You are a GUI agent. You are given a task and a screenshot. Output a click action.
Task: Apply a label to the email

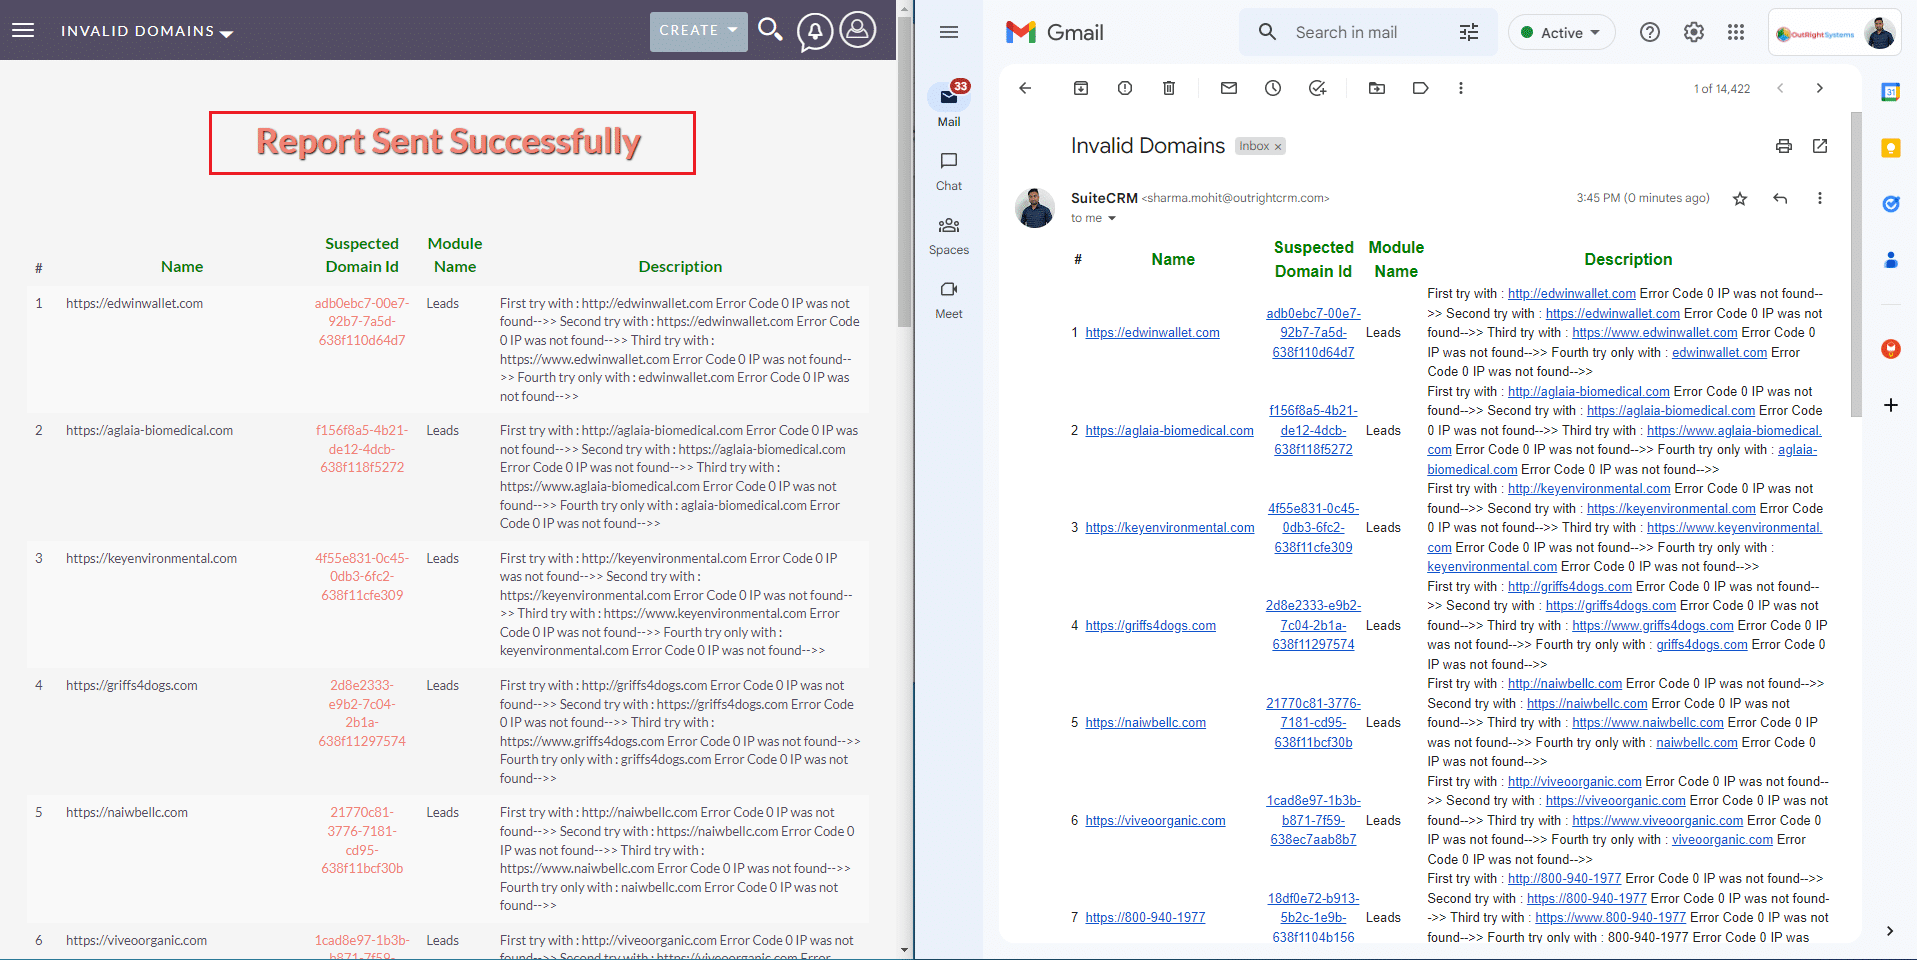pos(1421,88)
